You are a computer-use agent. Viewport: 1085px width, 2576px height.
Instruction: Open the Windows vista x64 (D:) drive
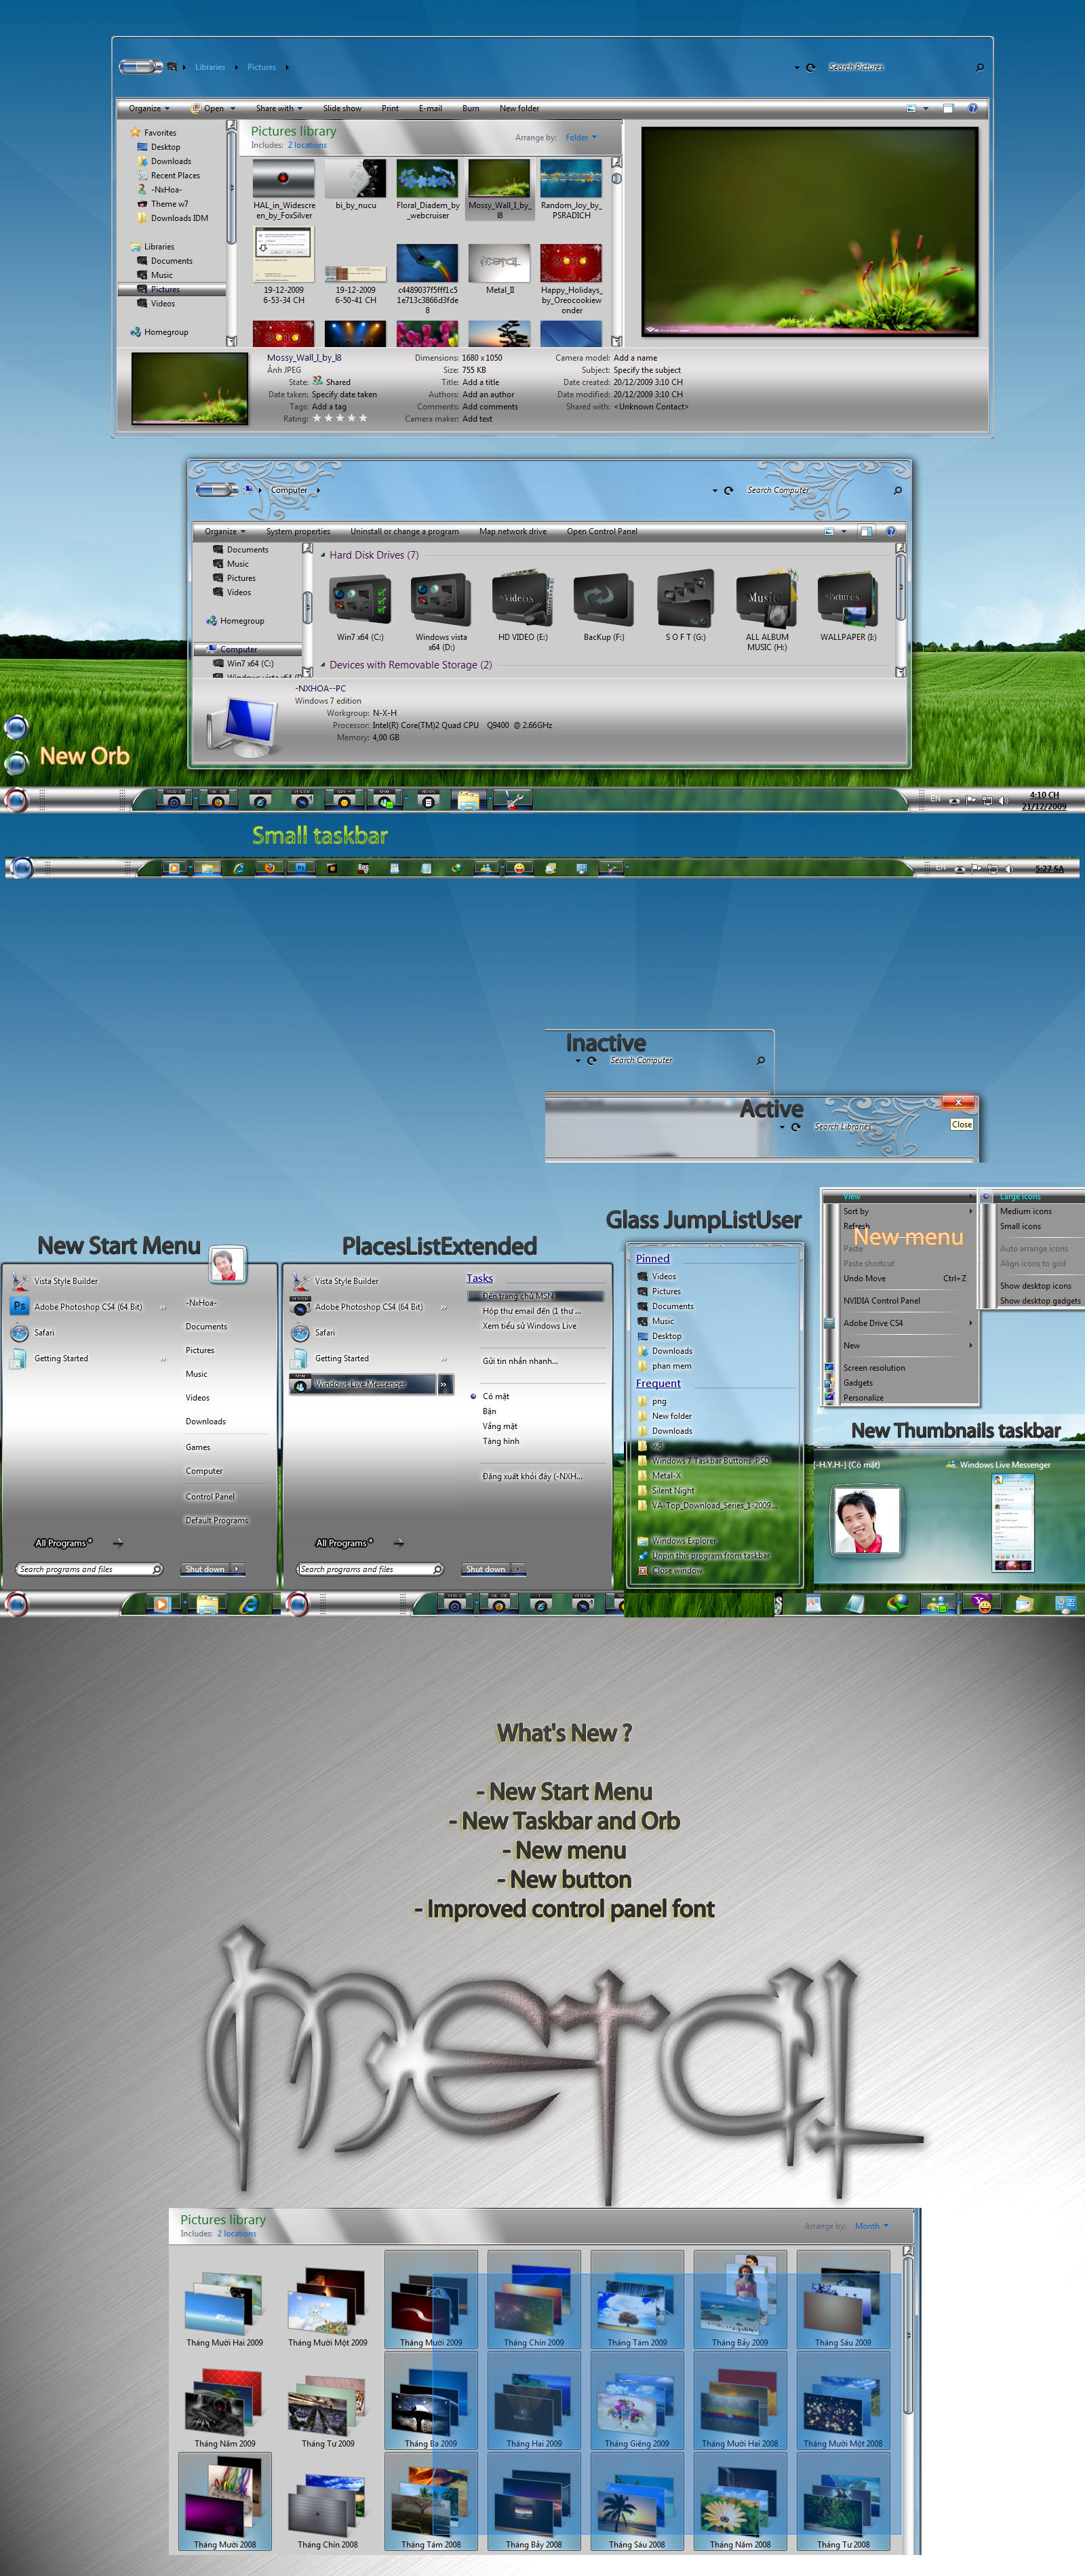[441, 600]
